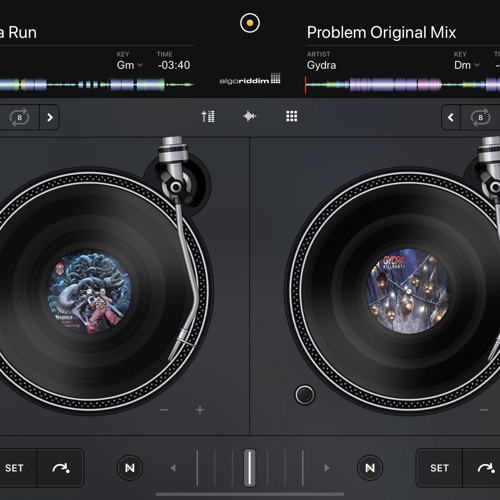Click the algoriddim logo
The image size is (500, 500).
pos(250,79)
